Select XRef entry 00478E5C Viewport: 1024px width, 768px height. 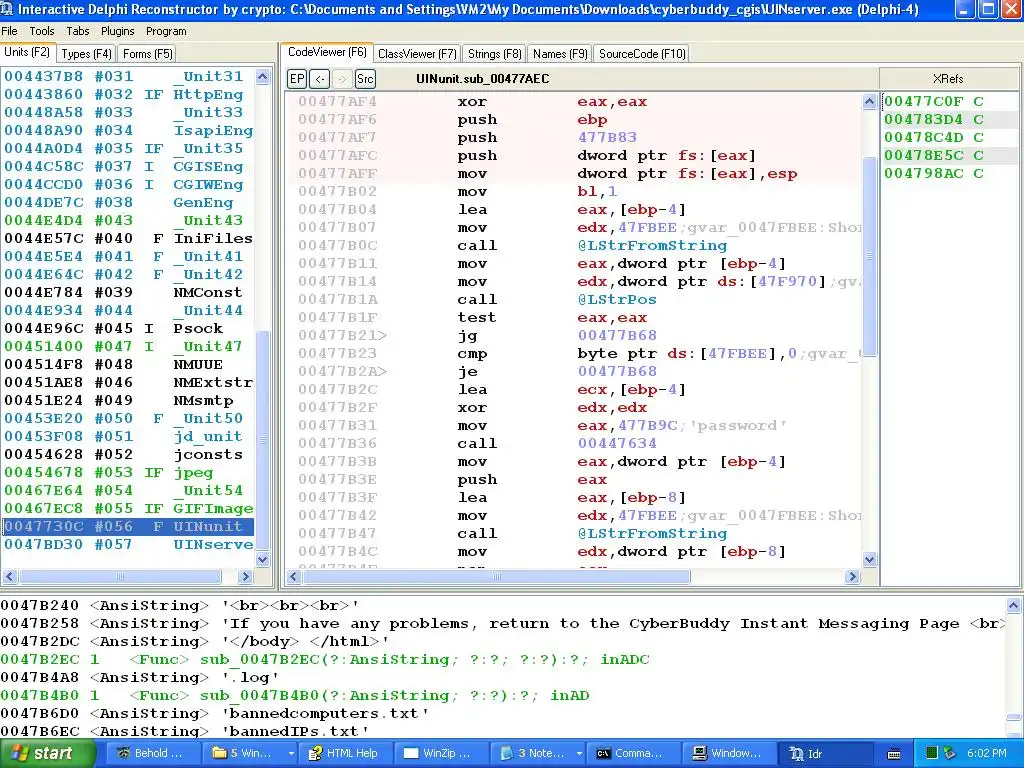click(949, 155)
